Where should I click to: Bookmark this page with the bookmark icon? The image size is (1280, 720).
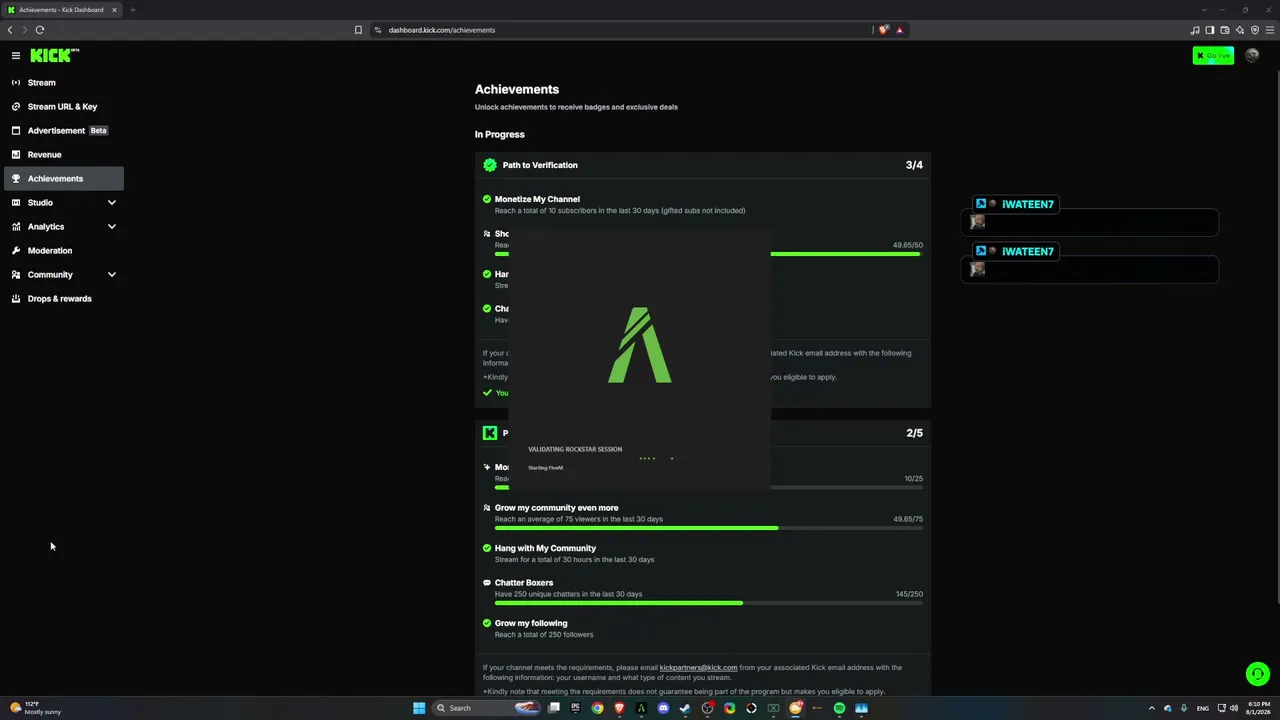click(x=358, y=30)
